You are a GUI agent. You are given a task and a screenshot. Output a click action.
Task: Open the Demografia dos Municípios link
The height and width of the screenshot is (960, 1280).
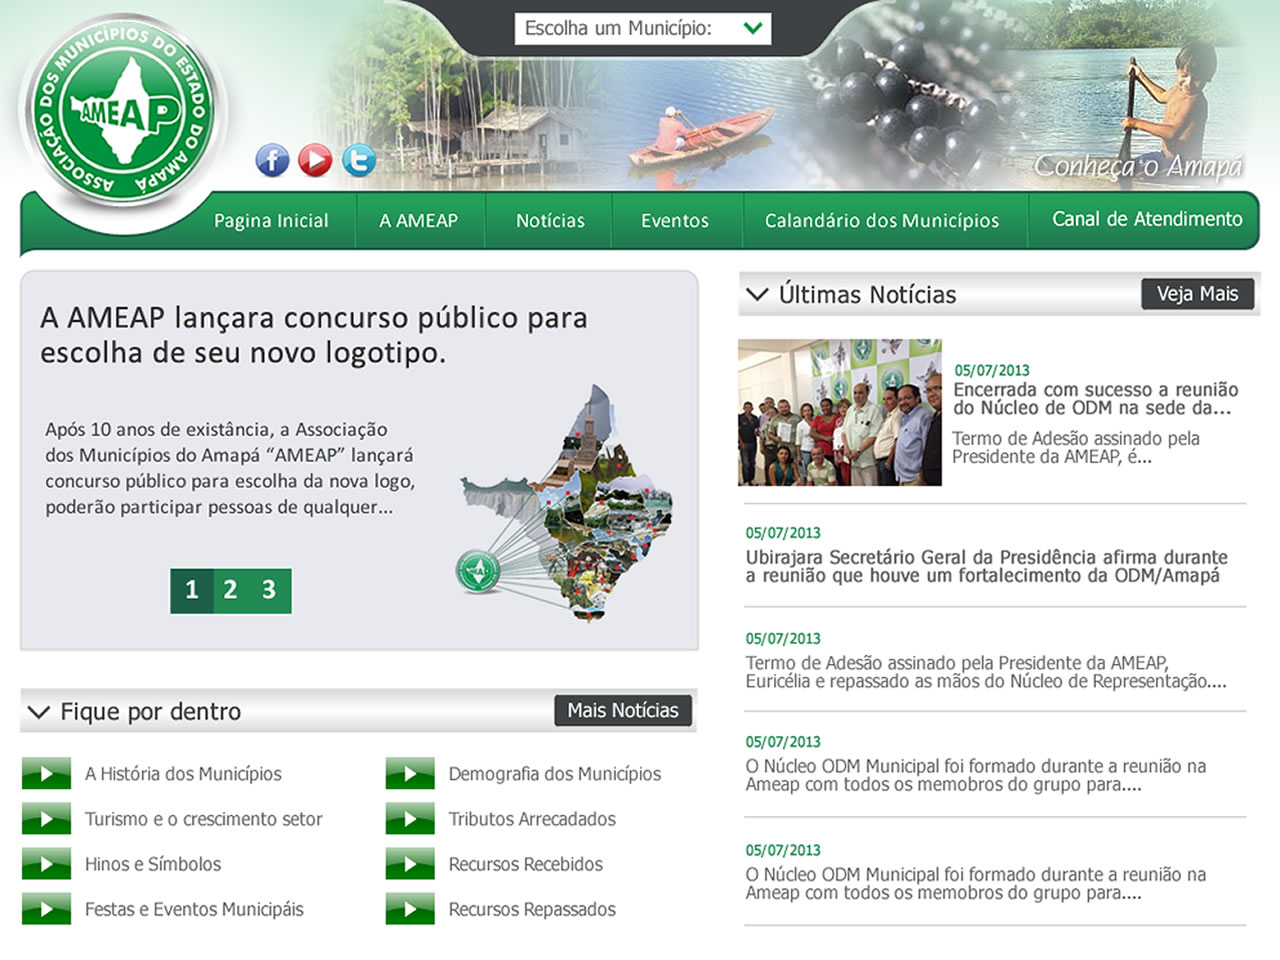(555, 773)
